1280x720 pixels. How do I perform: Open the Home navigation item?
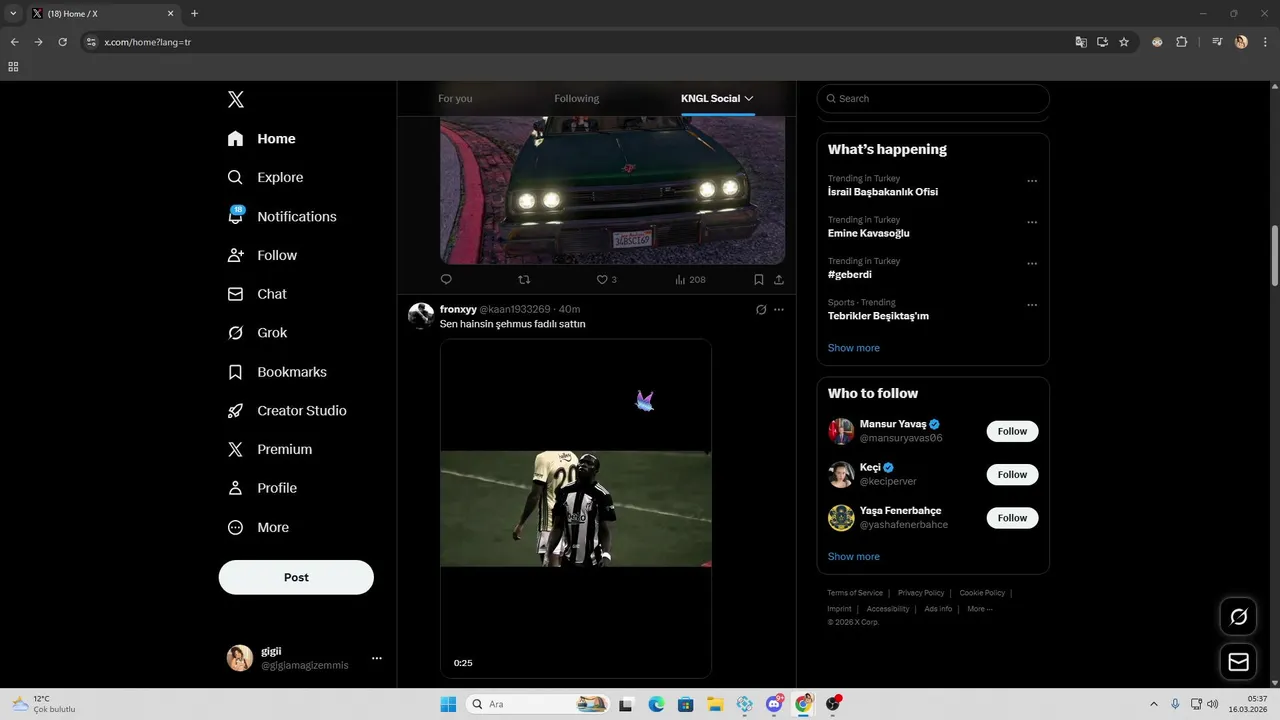262,139
